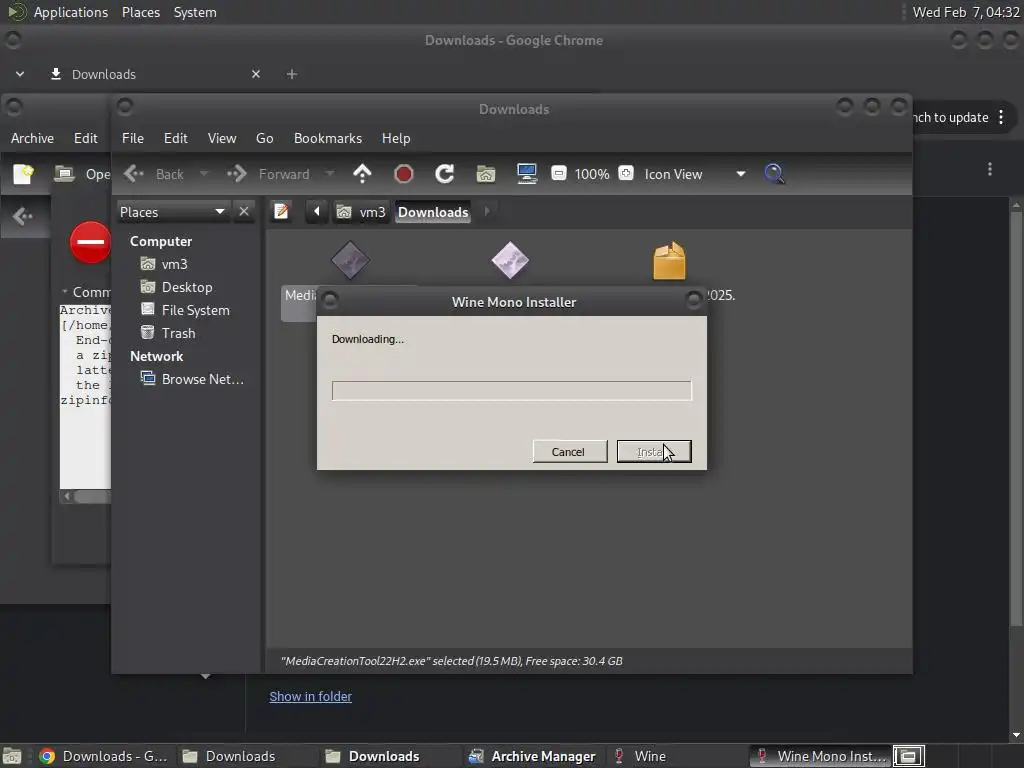Open the File menu in Downloads file manager
Screen dimensions: 1024x768
133,138
